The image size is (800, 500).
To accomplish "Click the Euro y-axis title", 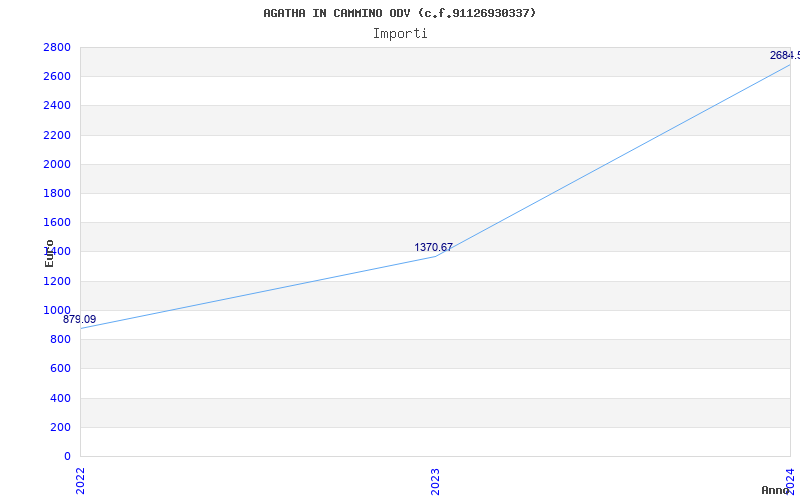I will [x=49, y=253].
